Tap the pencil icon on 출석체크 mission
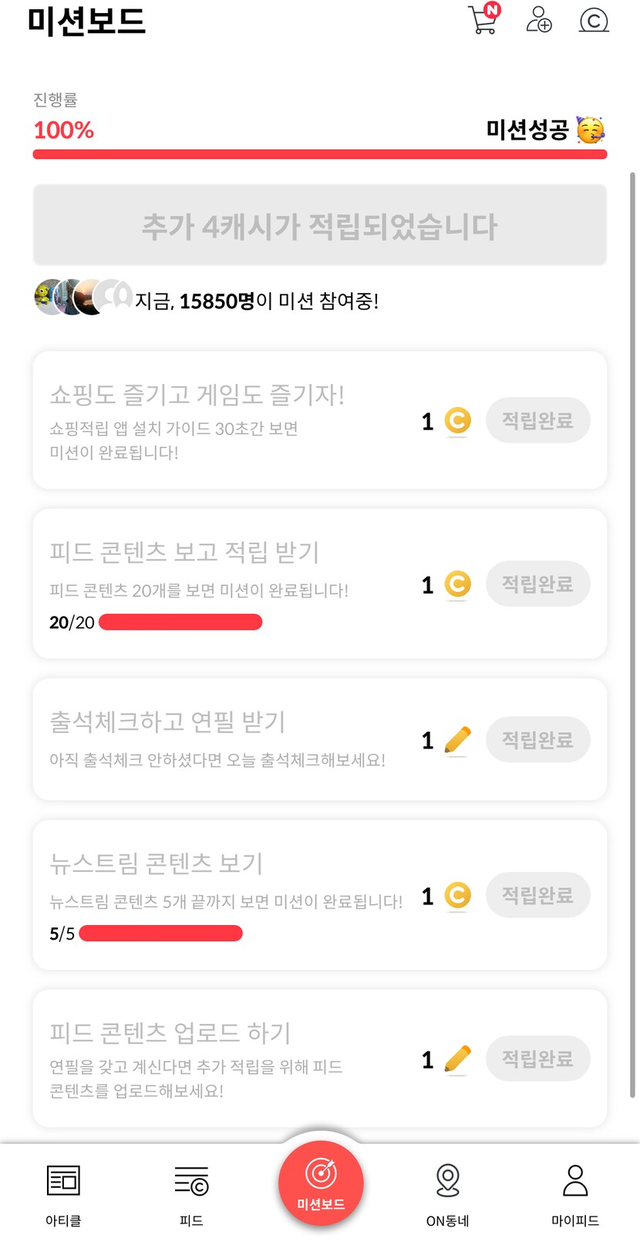Image resolution: width=640 pixels, height=1245 pixels. pyautogui.click(x=457, y=740)
